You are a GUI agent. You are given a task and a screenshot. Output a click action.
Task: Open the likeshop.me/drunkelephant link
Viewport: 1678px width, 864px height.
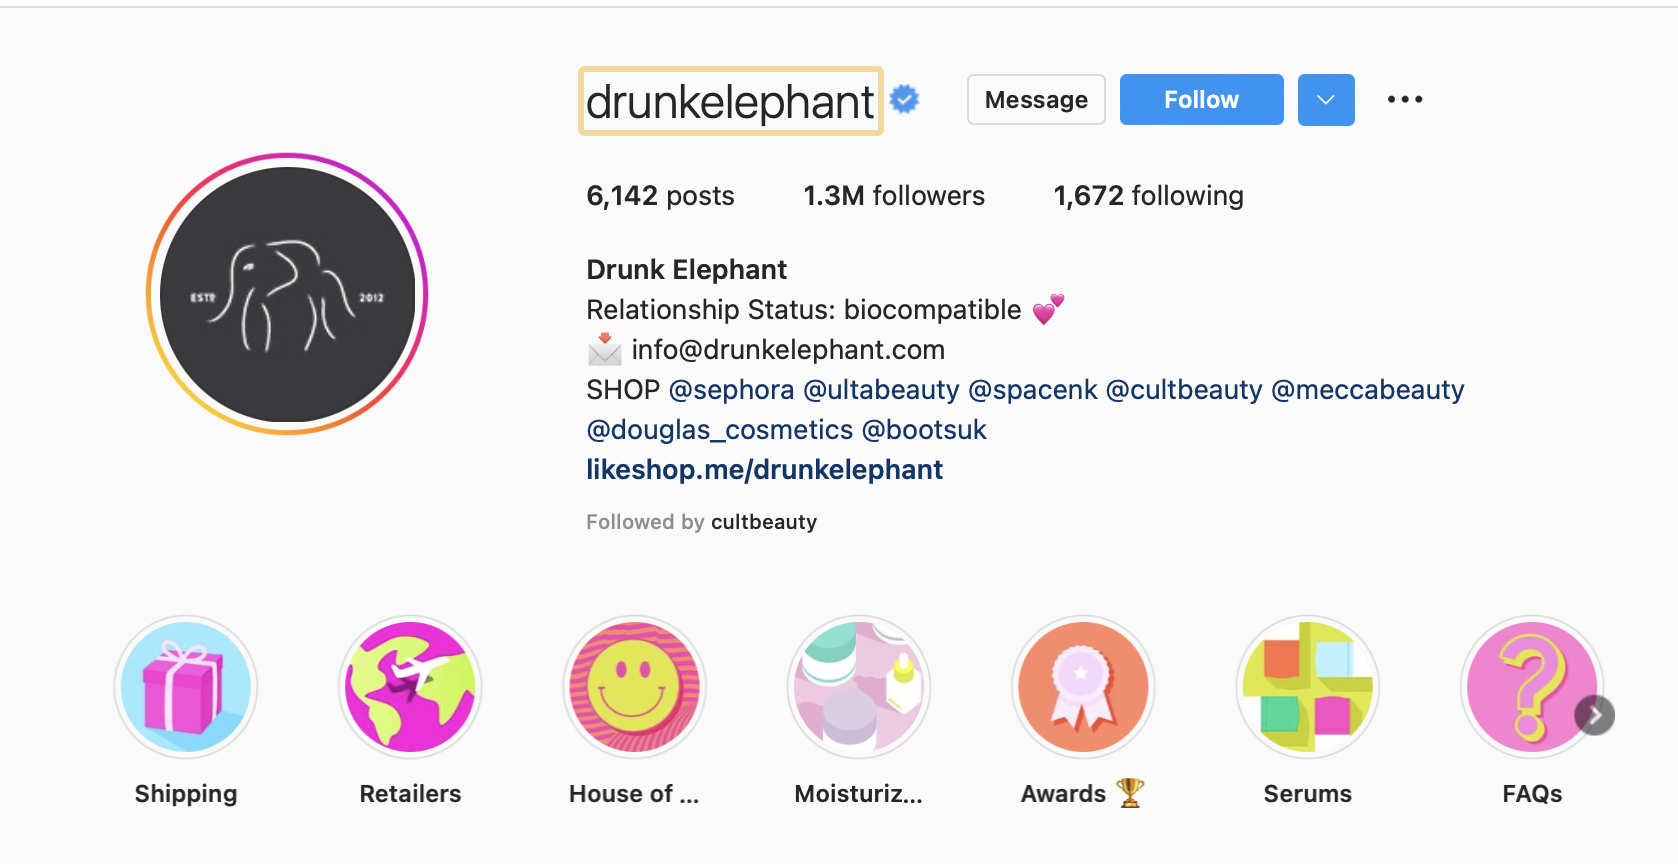pyautogui.click(x=764, y=469)
